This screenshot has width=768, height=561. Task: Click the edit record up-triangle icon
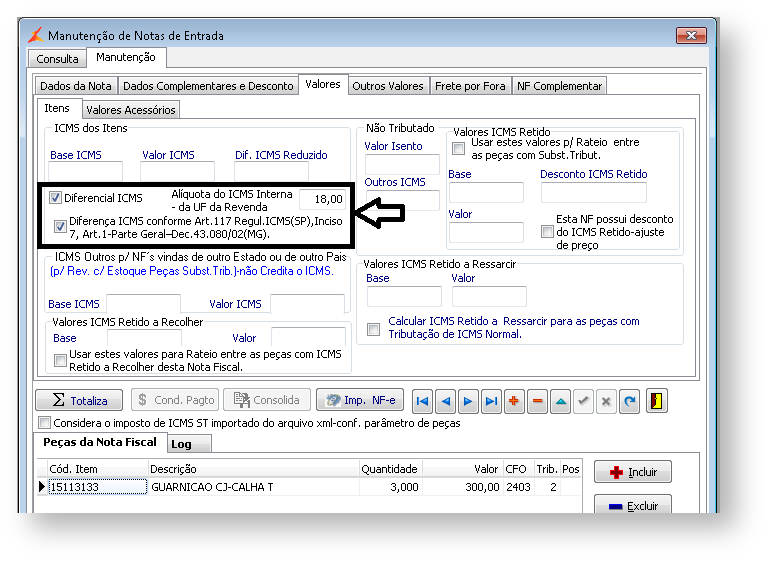560,401
